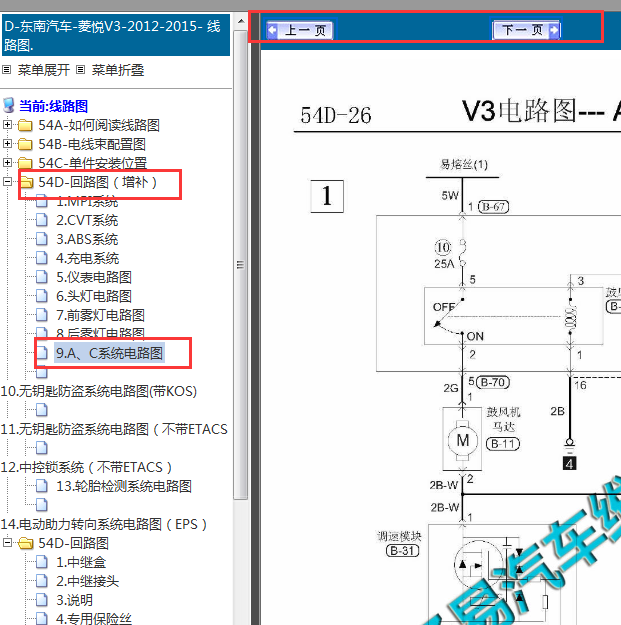Click page icon beside 7.前雾灯电路图
Viewport: 621px width, 625px height.
42,315
